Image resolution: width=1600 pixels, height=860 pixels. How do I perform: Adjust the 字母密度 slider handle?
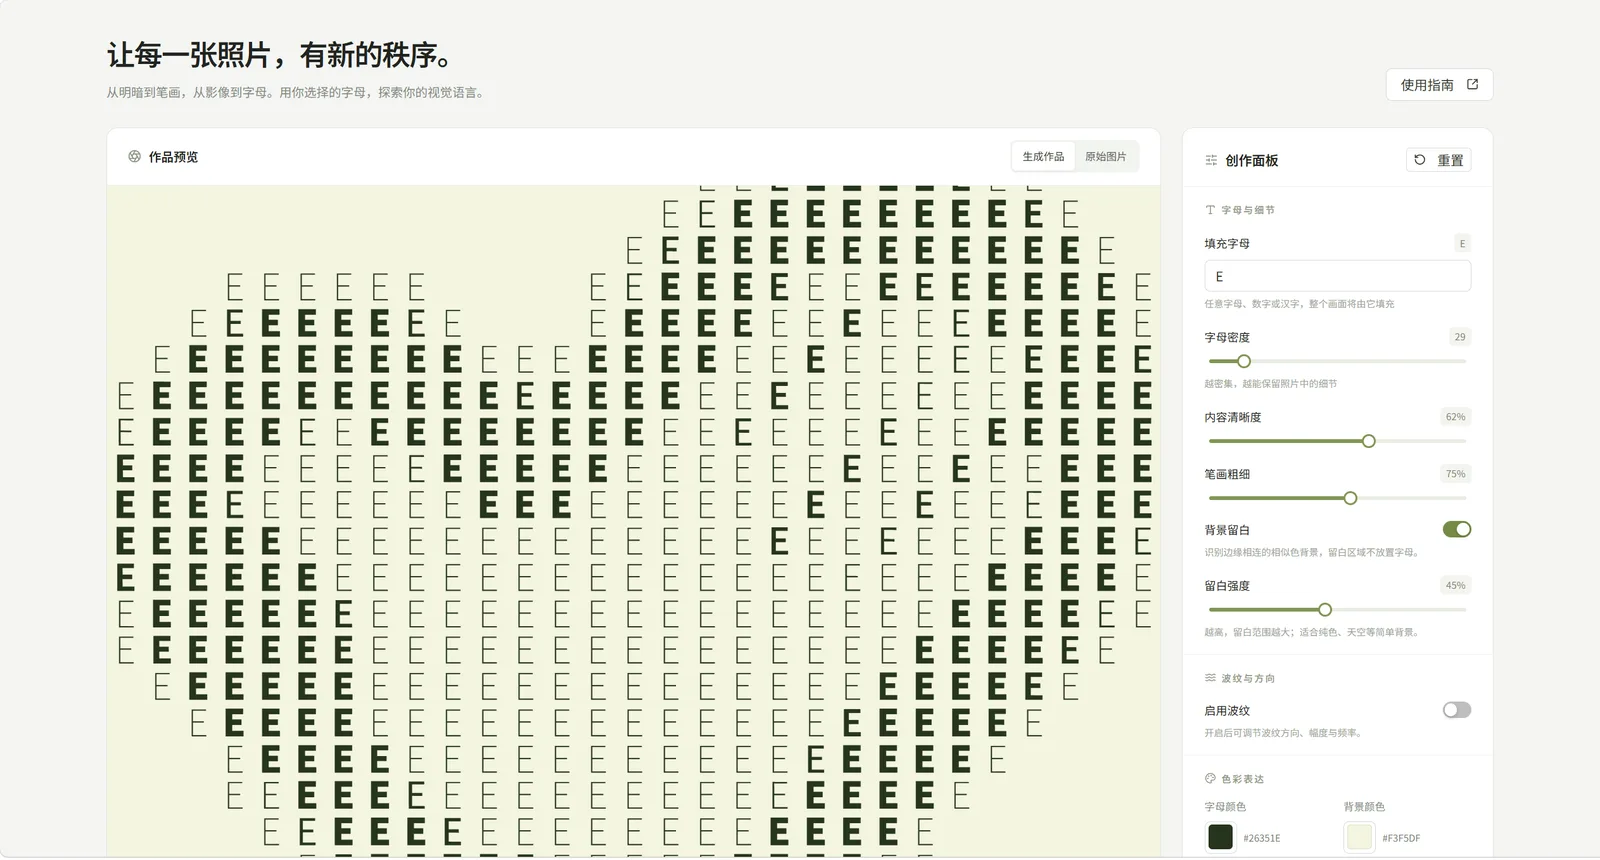coord(1244,361)
